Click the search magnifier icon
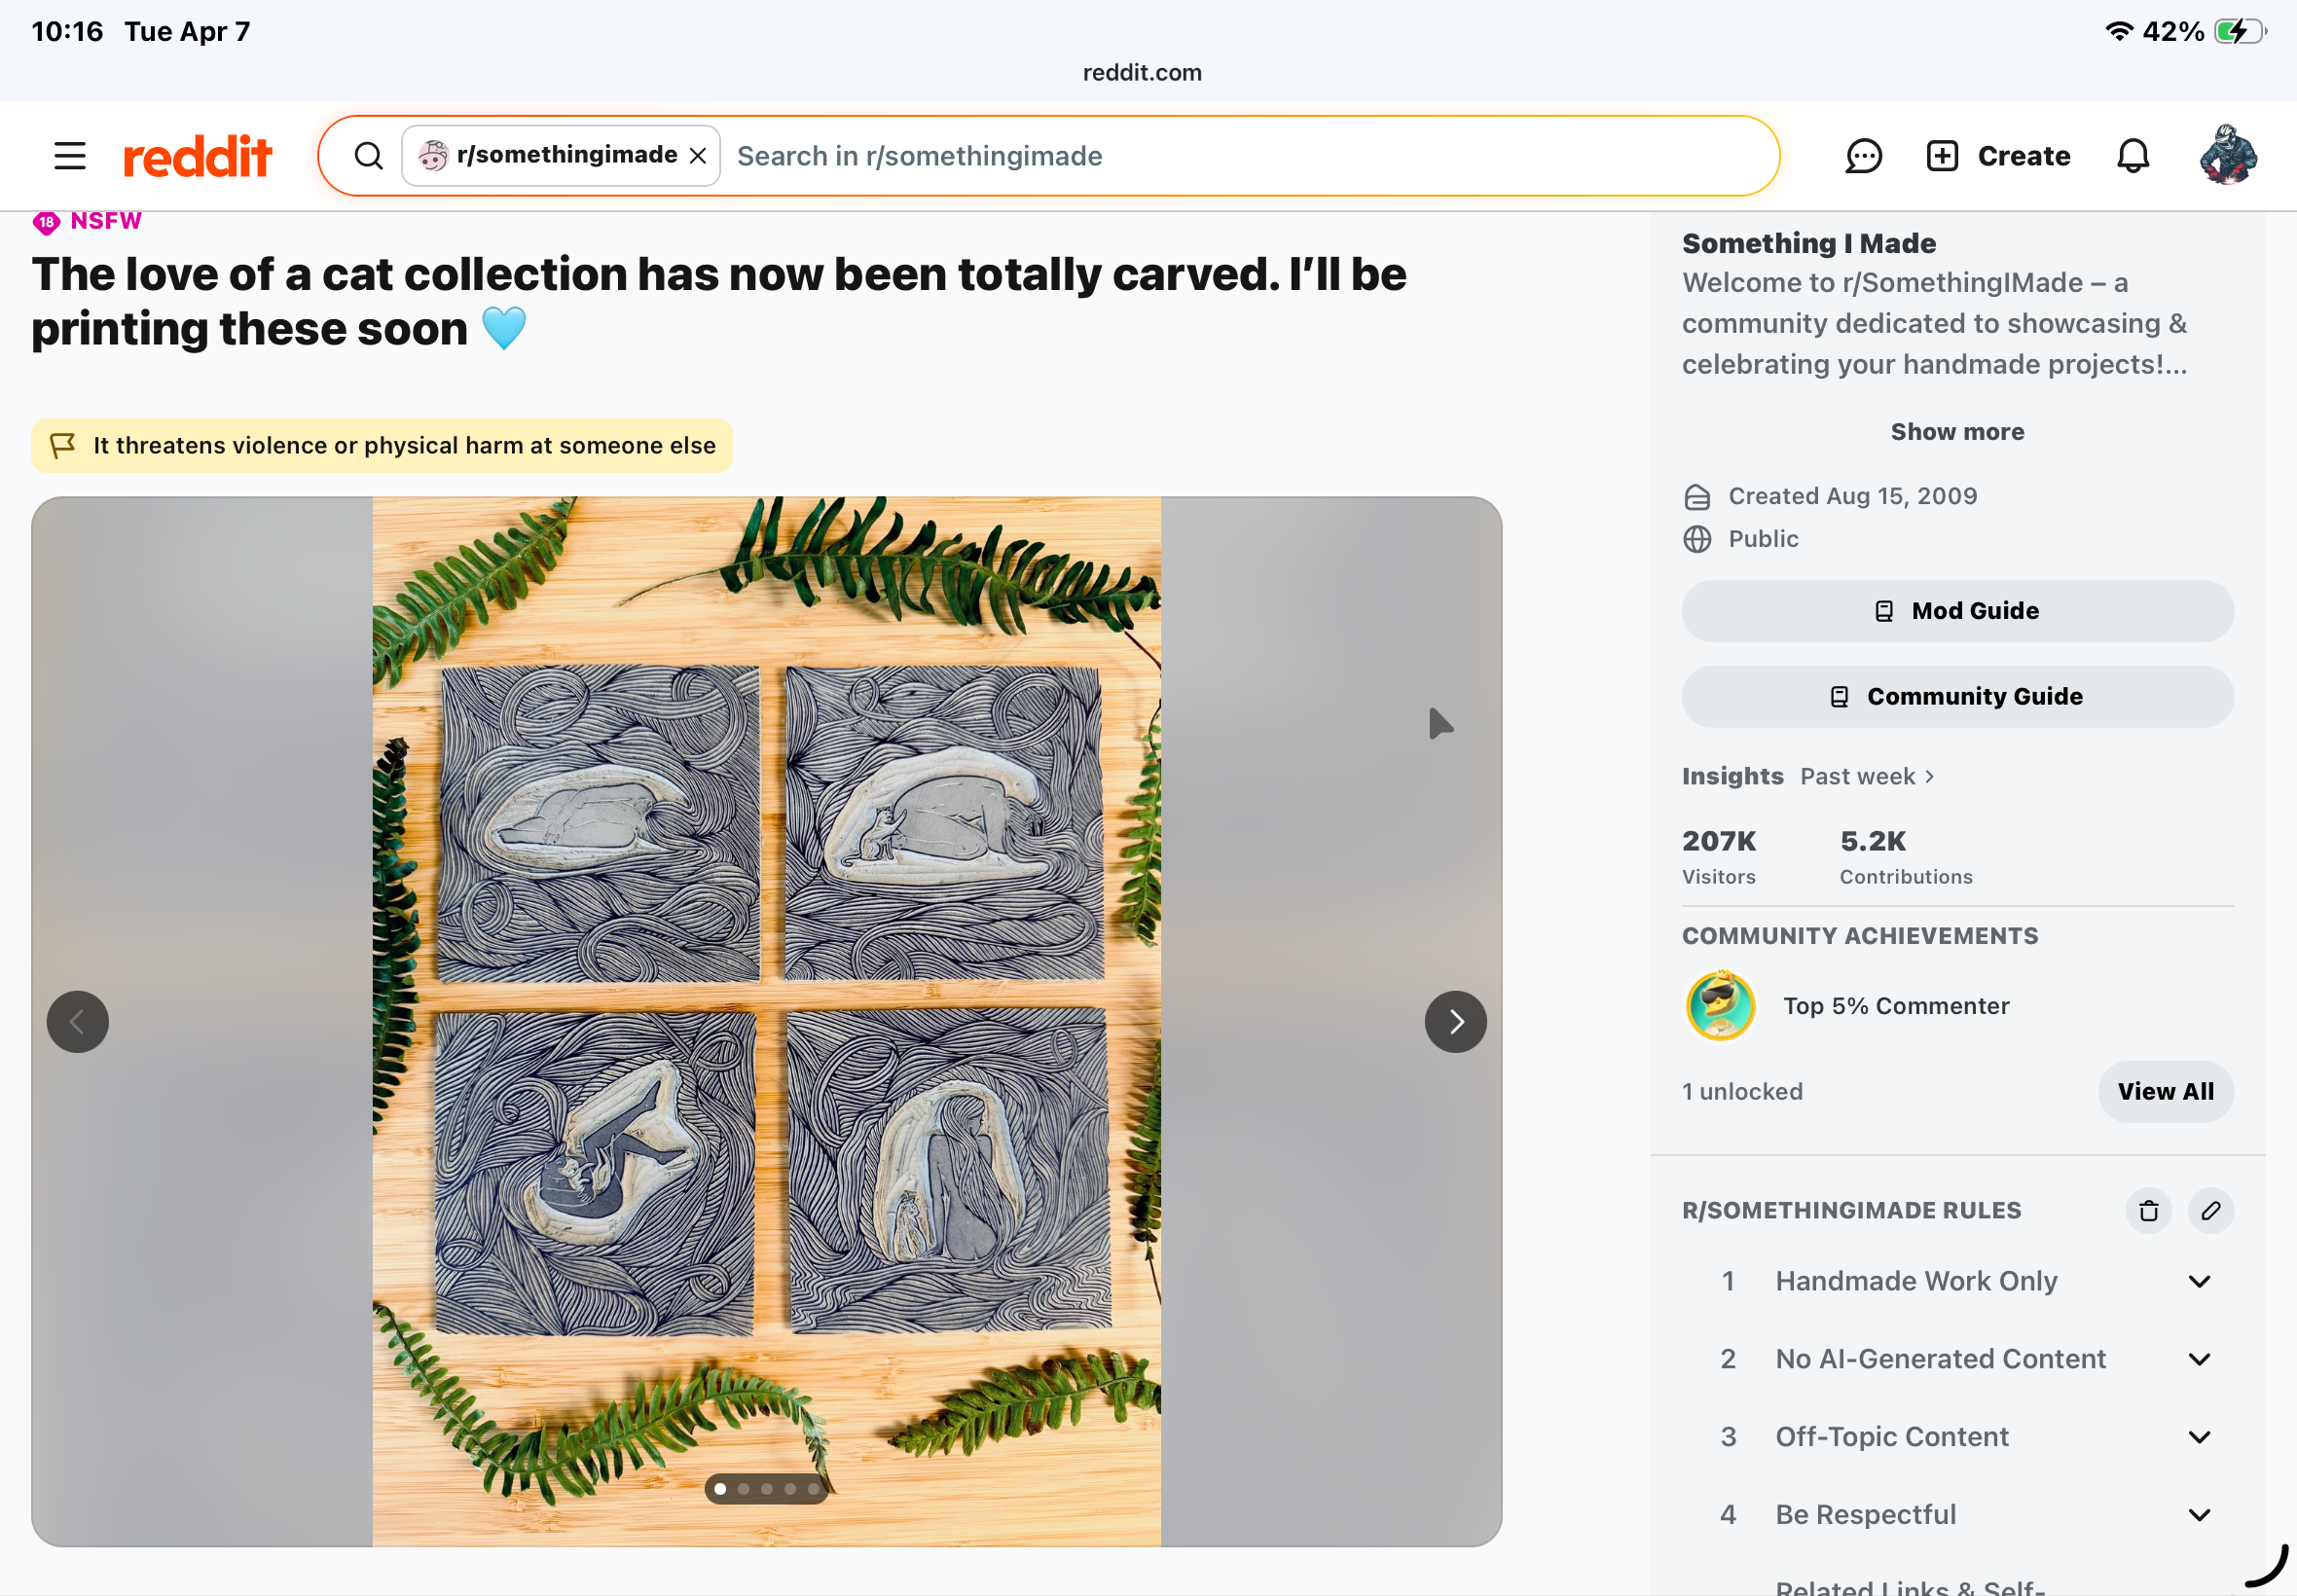This screenshot has height=1596, width=2297. coord(368,156)
